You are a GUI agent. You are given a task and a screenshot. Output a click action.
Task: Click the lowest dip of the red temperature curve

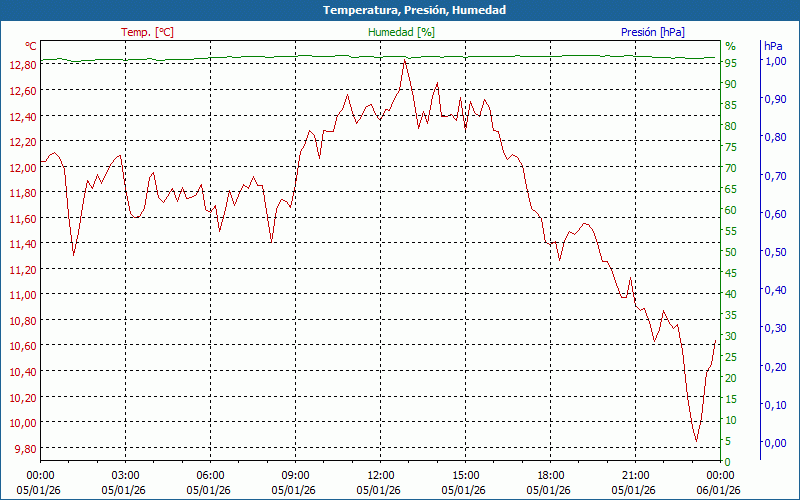696,441
